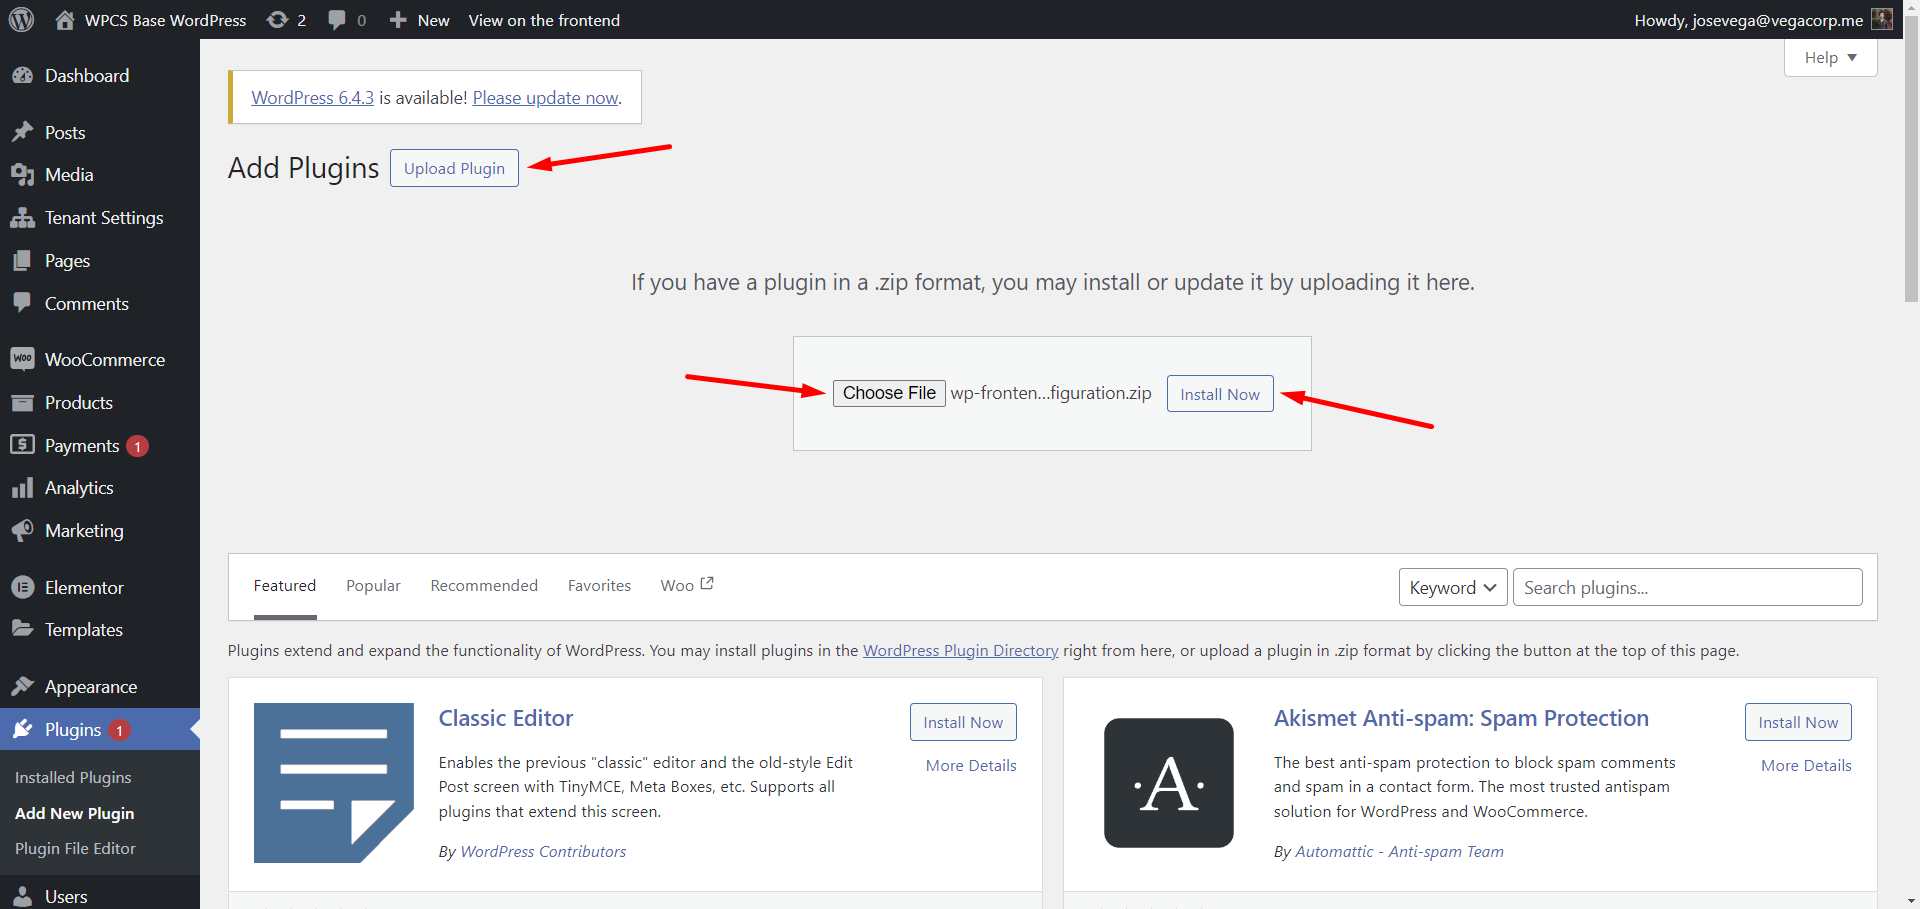Switch to the Recommended tab

pyautogui.click(x=484, y=586)
